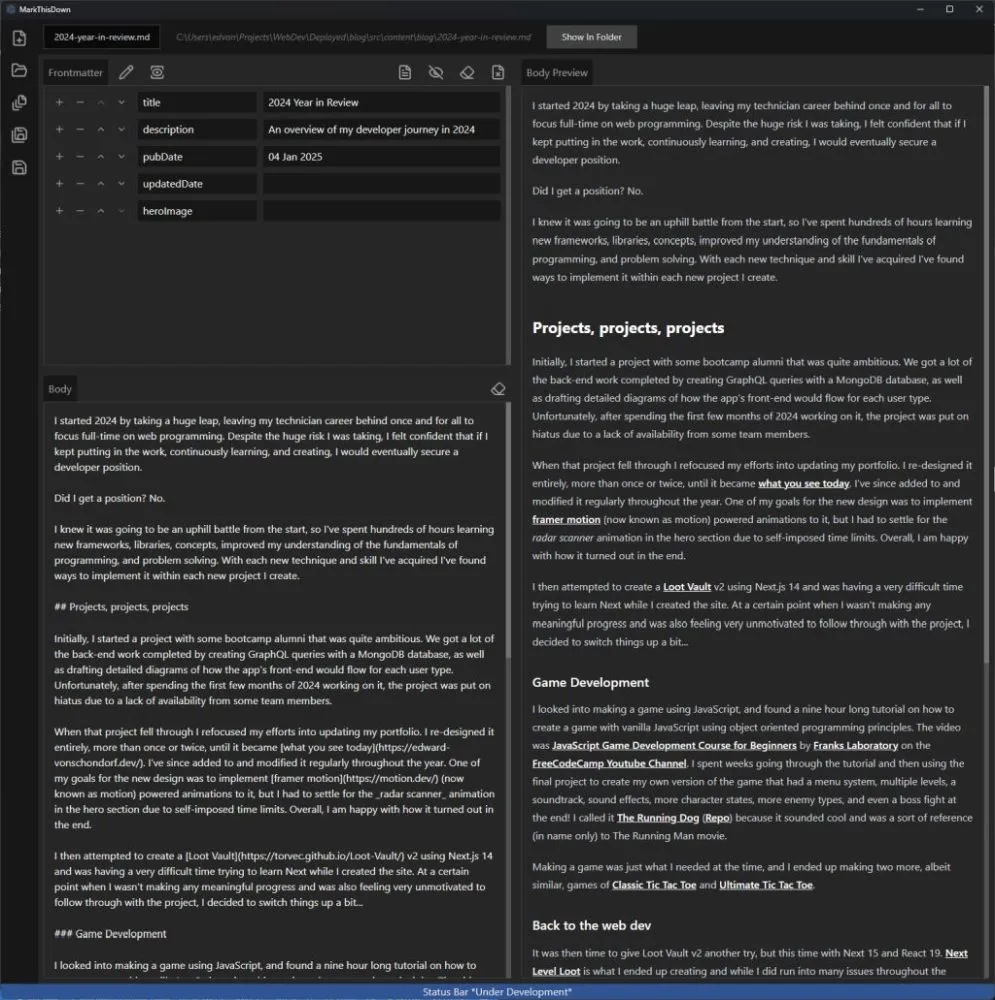Move the pubDate row up with its chevron
995x1000 pixels.
(101, 156)
